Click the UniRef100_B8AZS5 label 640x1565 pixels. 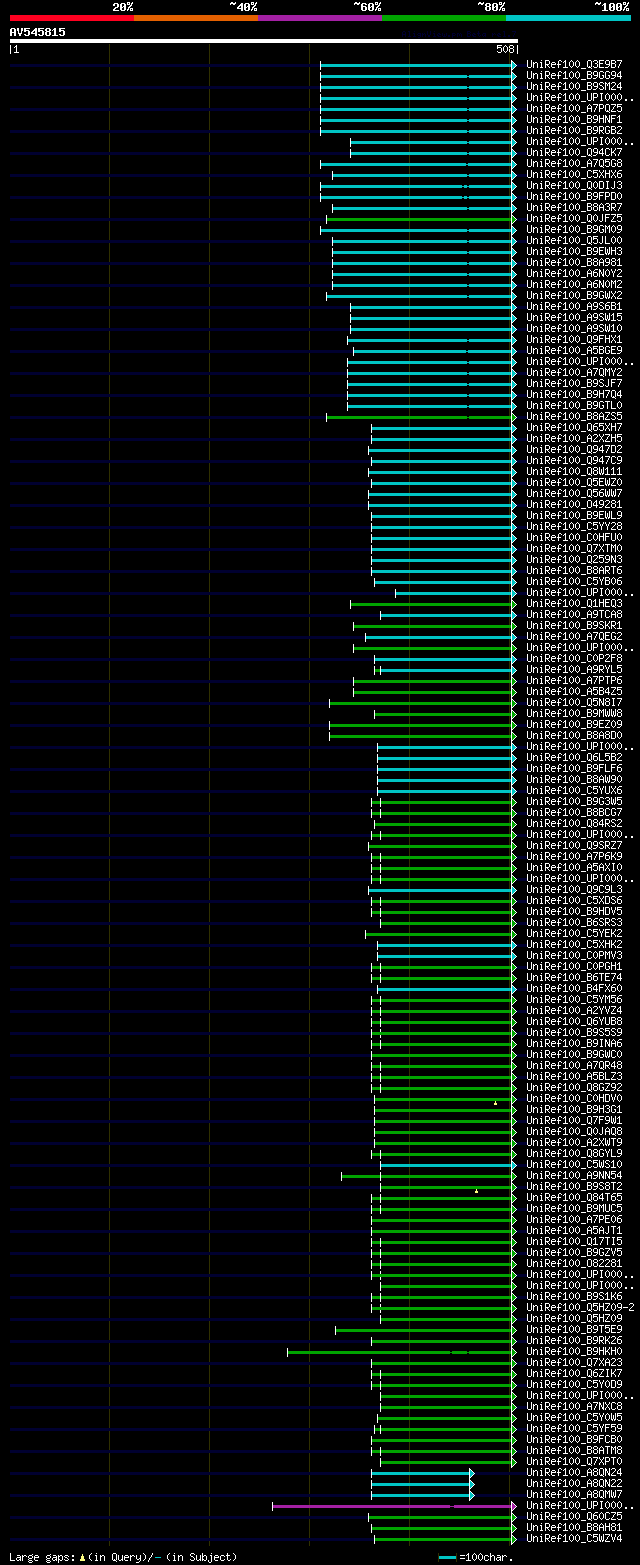coord(574,417)
